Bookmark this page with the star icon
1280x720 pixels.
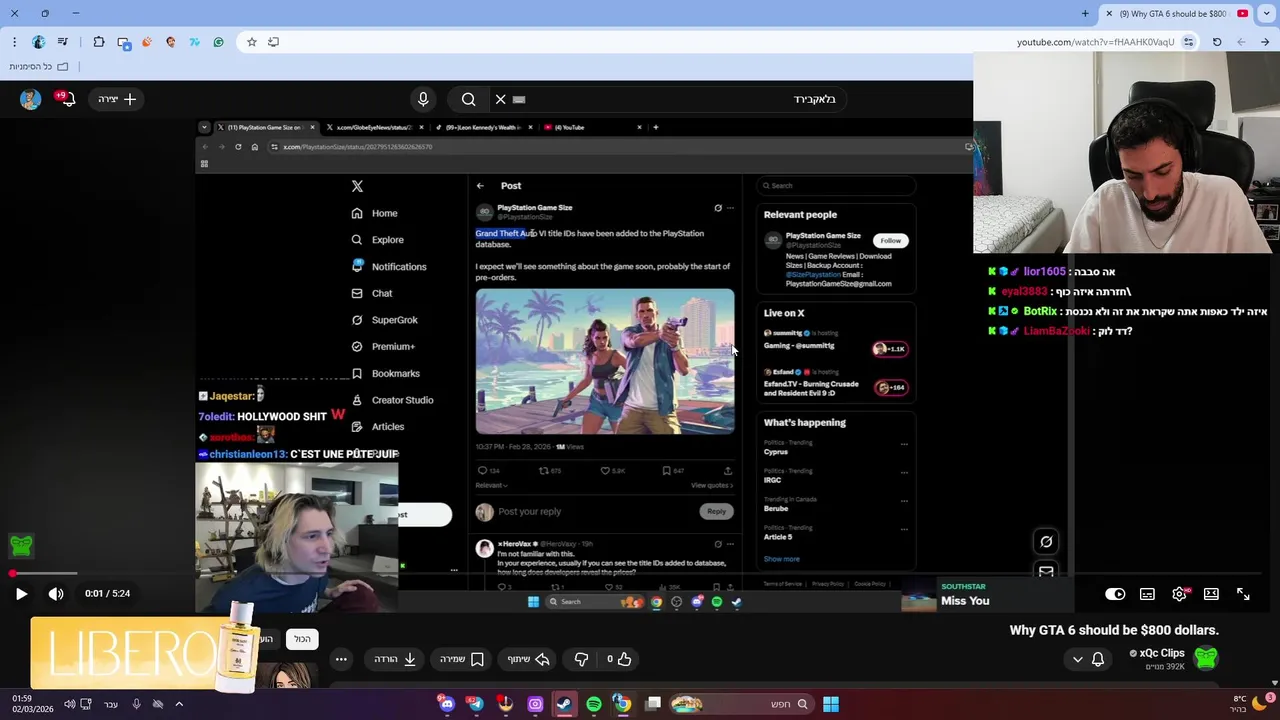(251, 42)
